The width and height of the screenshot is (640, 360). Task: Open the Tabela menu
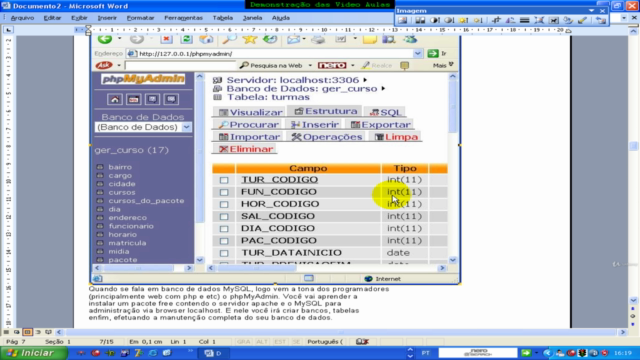pos(222,18)
